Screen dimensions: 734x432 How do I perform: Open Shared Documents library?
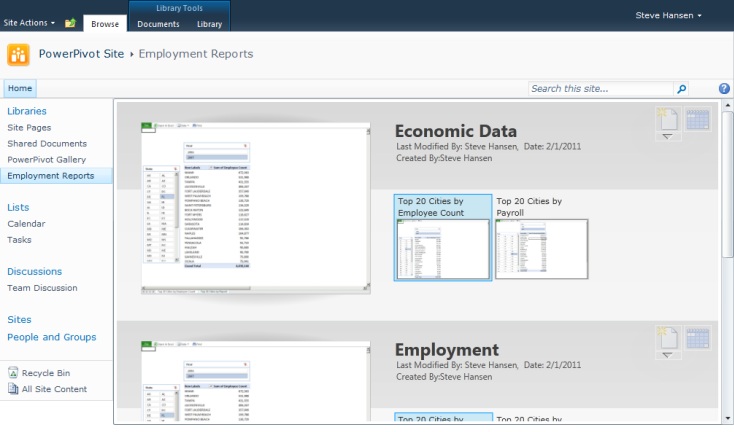pos(47,143)
